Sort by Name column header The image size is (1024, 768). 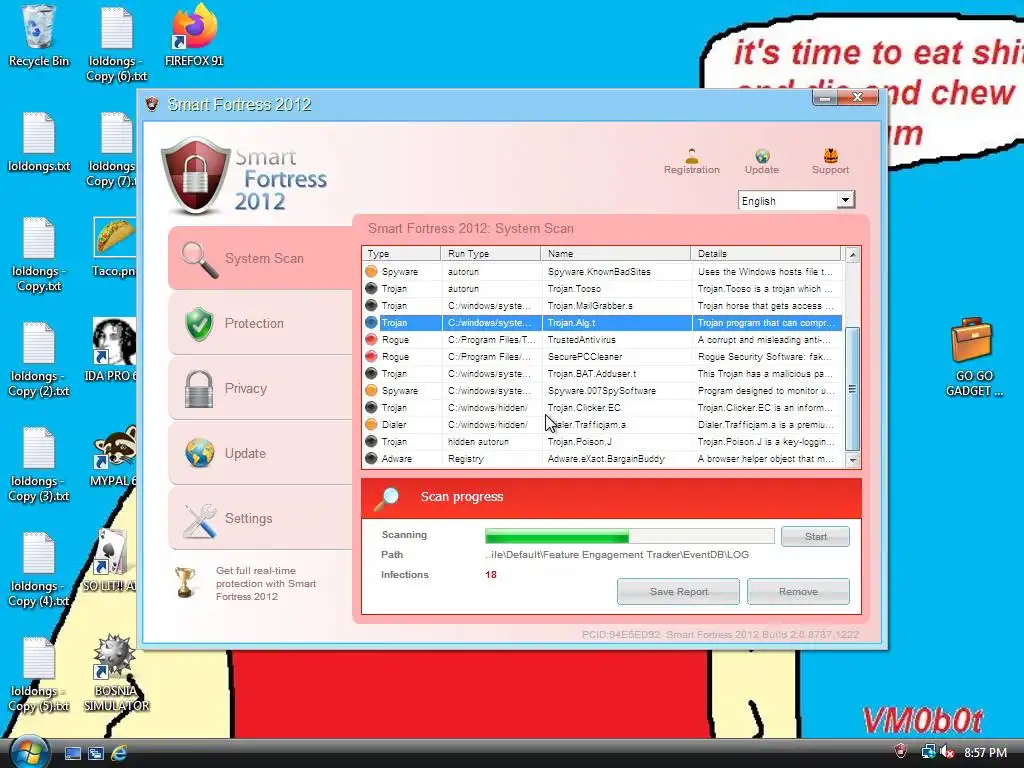[x=616, y=253]
